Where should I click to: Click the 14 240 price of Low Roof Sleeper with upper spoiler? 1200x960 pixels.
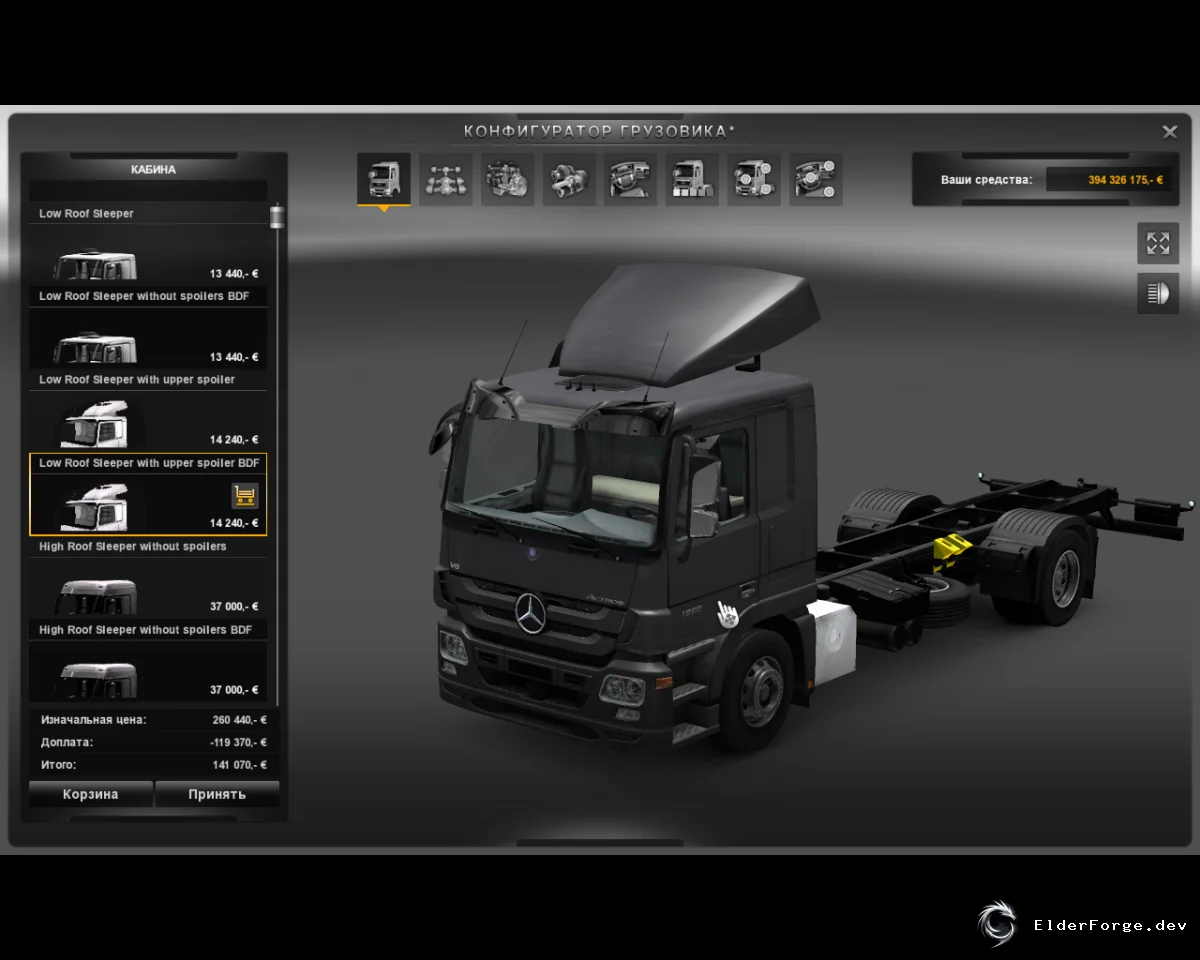pyautogui.click(x=234, y=440)
